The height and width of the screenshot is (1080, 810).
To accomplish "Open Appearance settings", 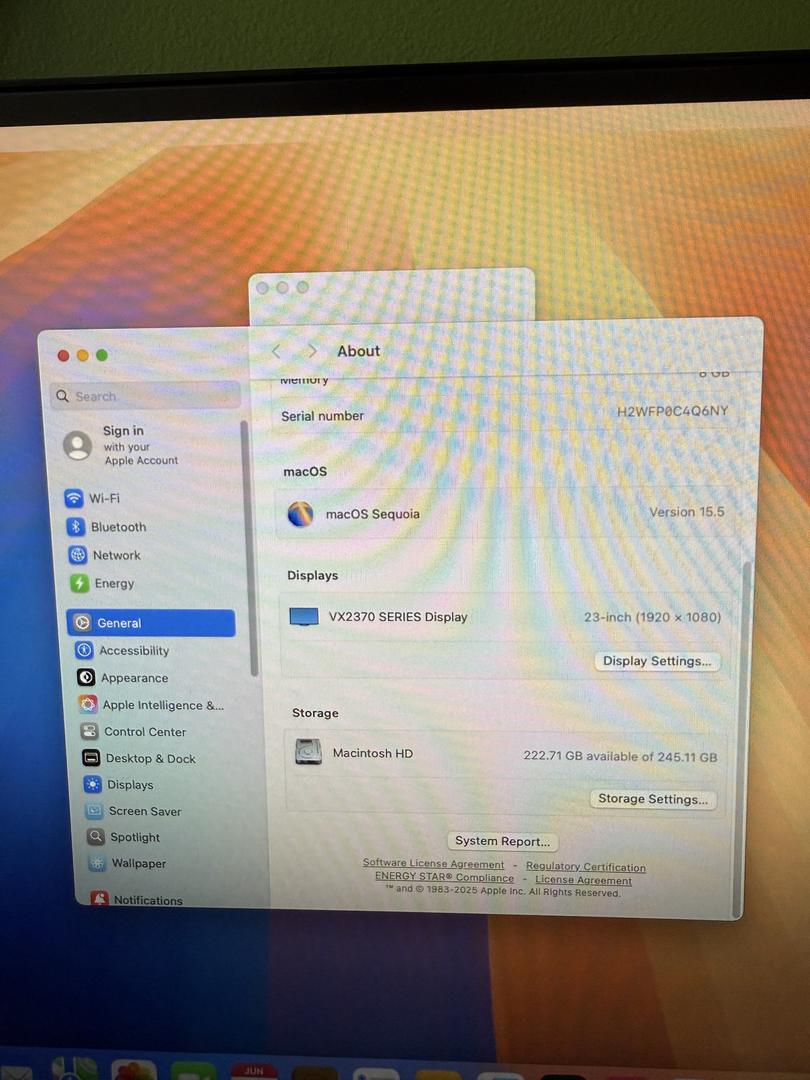I will tap(123, 678).
